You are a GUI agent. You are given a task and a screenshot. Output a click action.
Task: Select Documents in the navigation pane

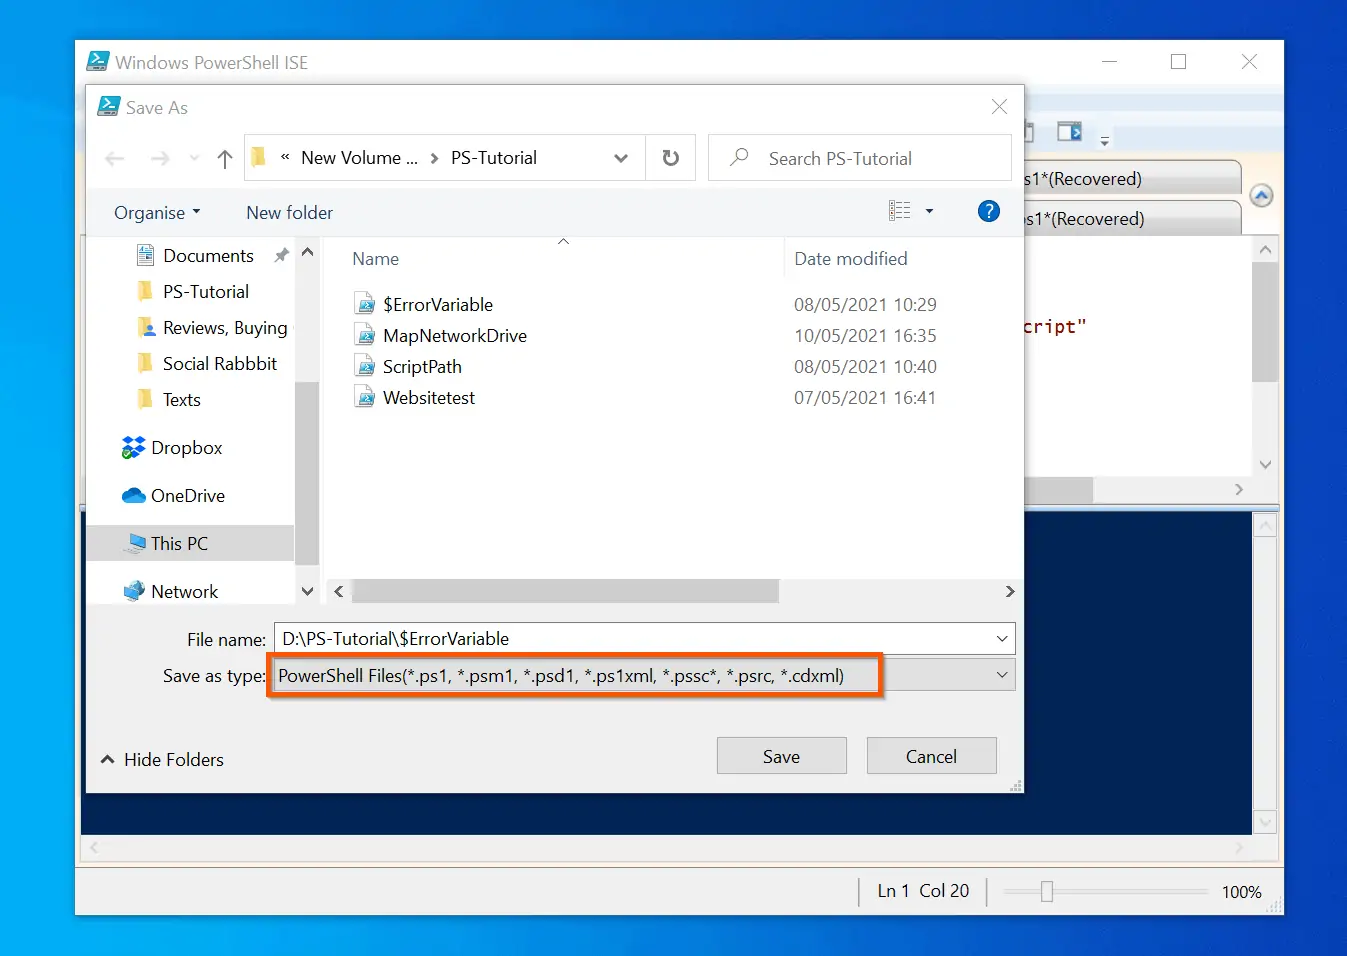208,256
